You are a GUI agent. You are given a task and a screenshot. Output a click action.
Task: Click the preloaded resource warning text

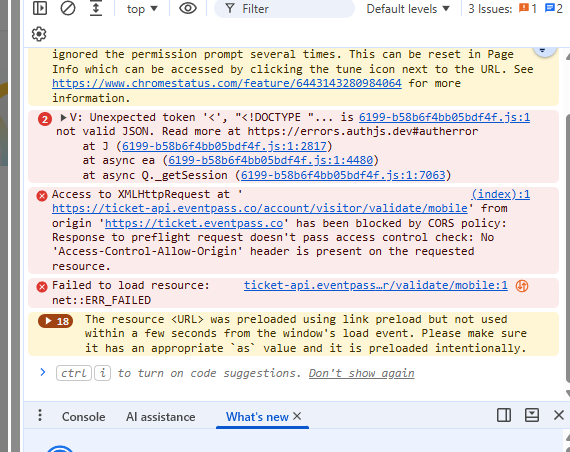(x=306, y=333)
